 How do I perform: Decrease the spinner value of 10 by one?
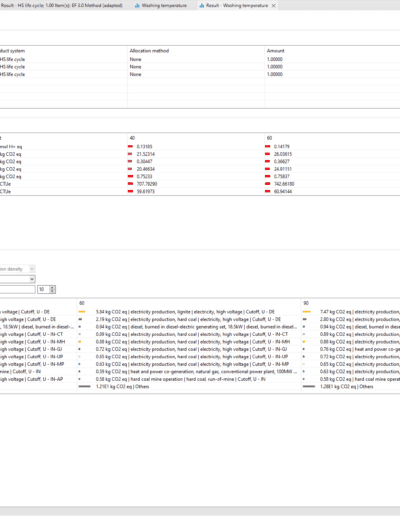click(x=52, y=291)
